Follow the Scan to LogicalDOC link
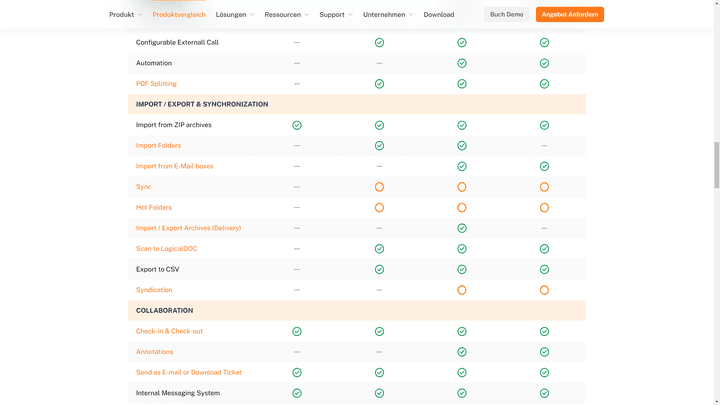The height and width of the screenshot is (405, 720). pos(167,248)
